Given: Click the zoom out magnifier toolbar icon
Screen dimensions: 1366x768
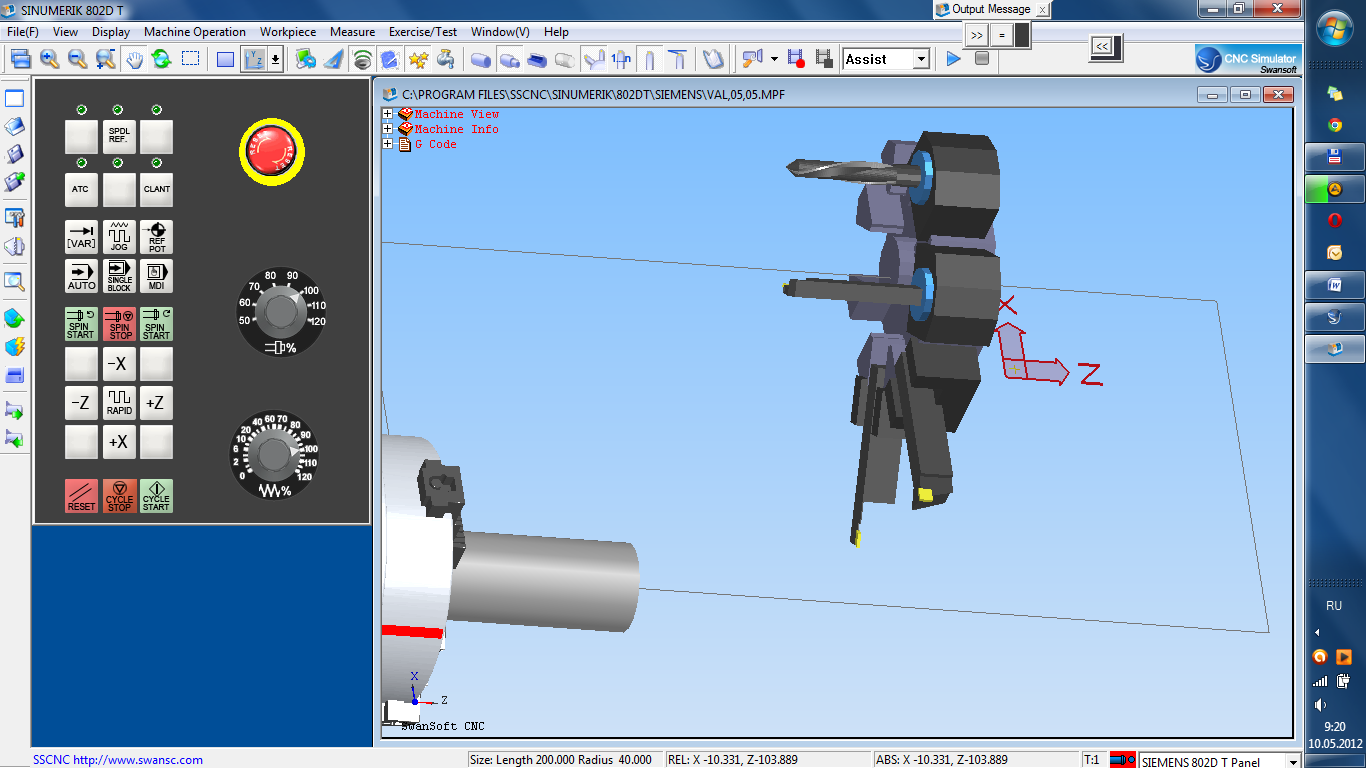Looking at the screenshot, I should click(x=77, y=59).
